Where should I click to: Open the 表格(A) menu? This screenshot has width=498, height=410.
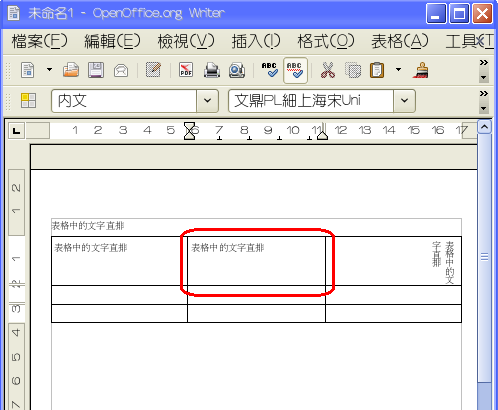coord(400,42)
